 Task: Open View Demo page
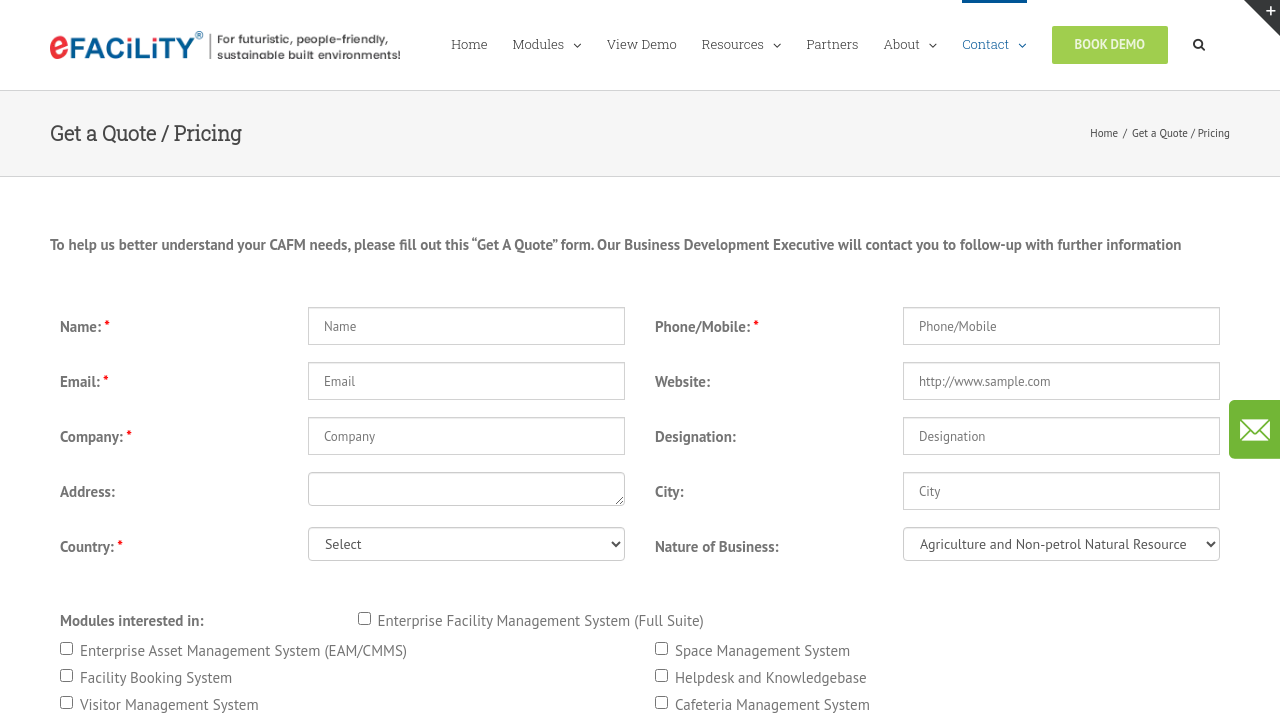[642, 45]
